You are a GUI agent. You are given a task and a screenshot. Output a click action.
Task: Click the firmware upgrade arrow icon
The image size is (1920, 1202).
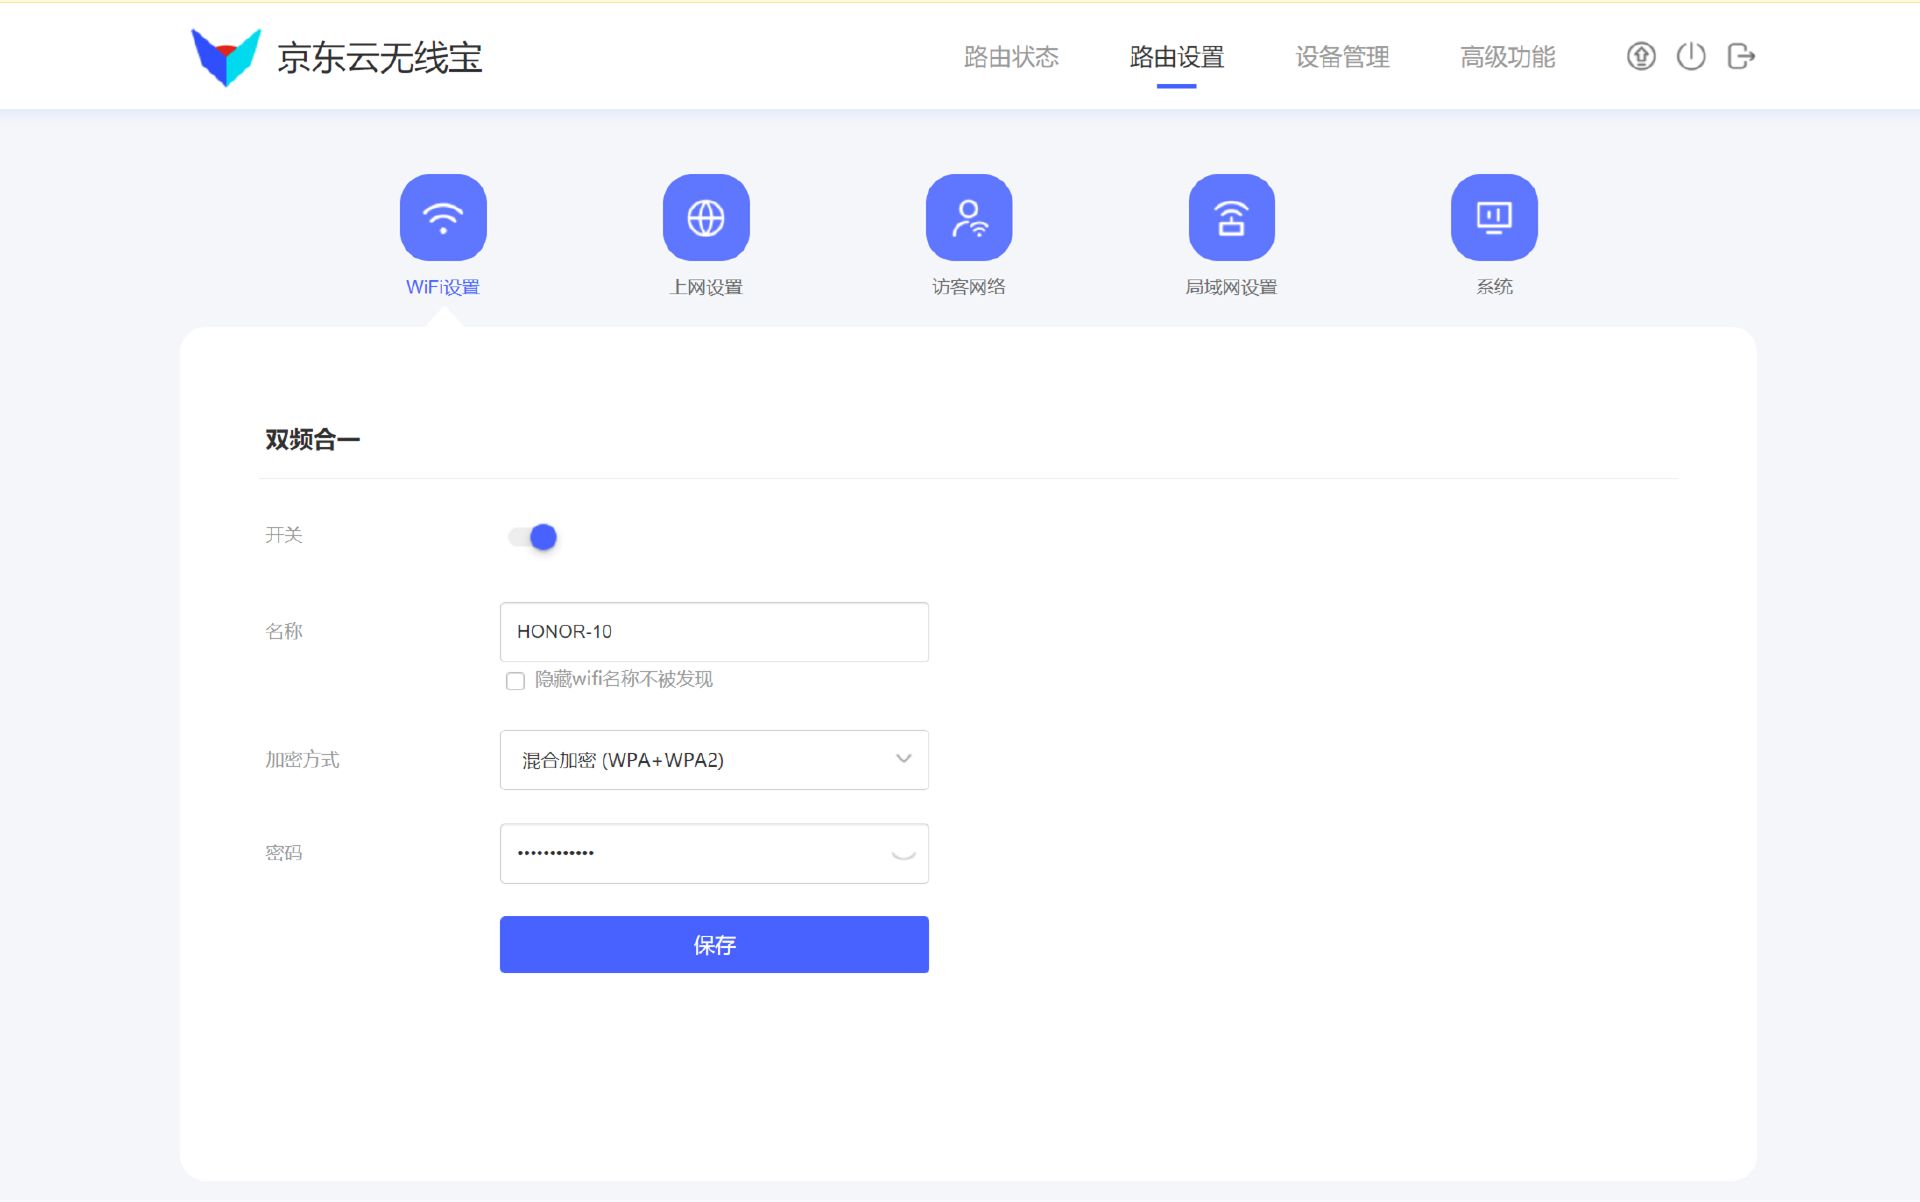tap(1641, 56)
